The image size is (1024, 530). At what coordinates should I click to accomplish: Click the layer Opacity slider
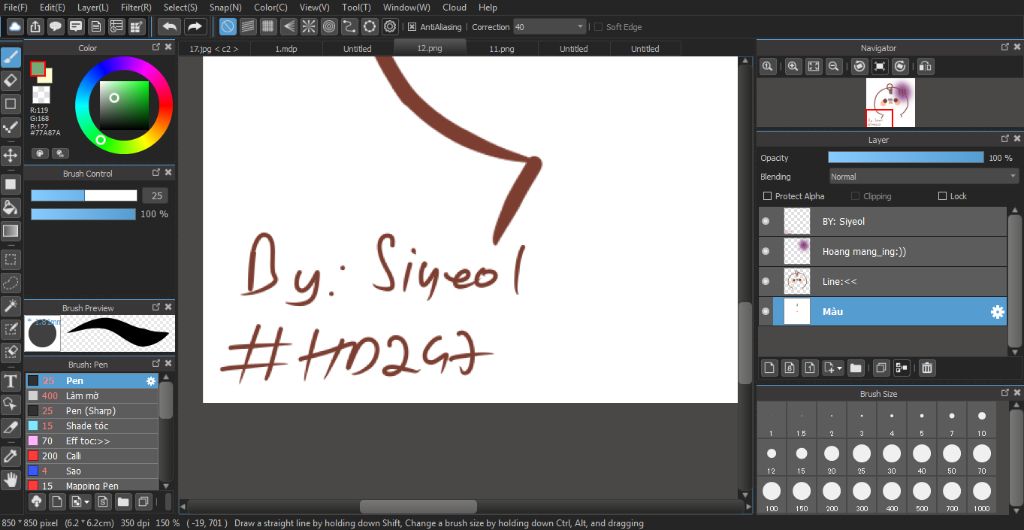point(905,157)
